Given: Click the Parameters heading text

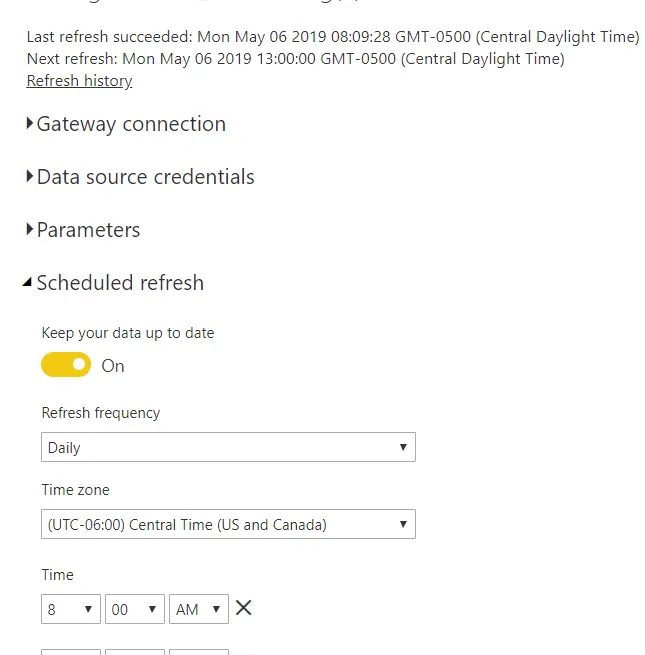Looking at the screenshot, I should pyautogui.click(x=88, y=230).
